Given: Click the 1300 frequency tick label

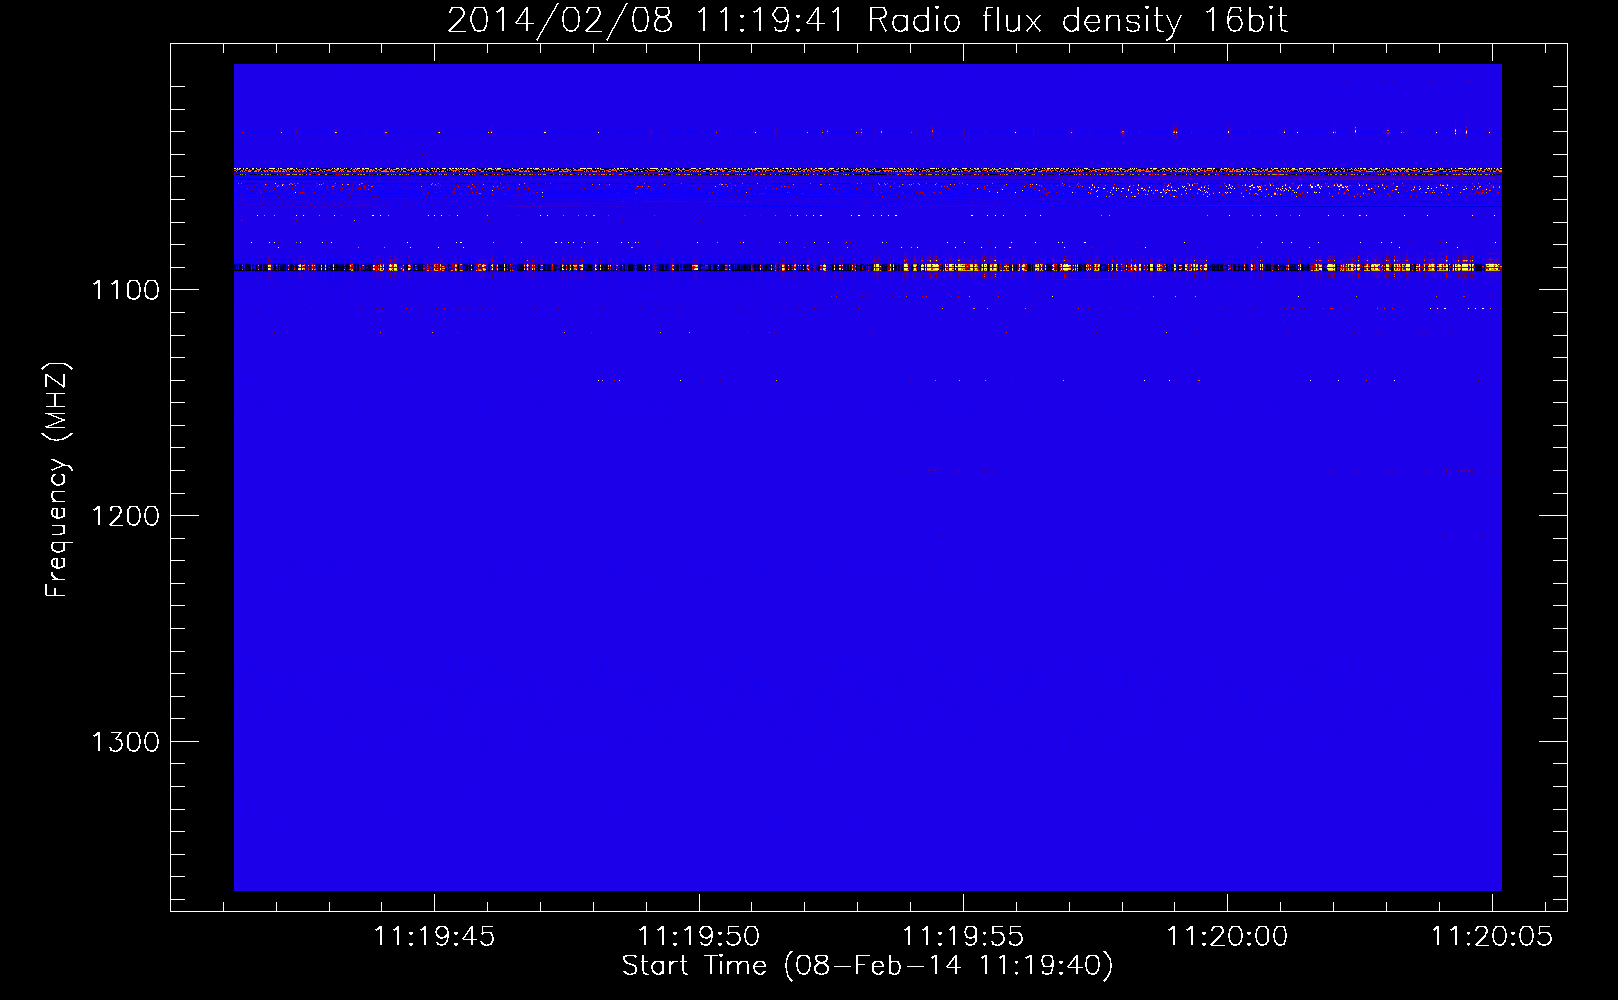Looking at the screenshot, I should (125, 742).
